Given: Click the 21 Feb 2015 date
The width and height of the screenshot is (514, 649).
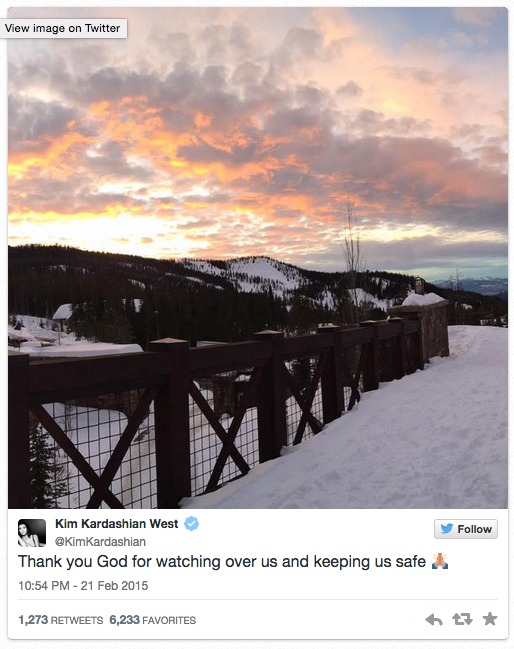Looking at the screenshot, I should click(x=114, y=586).
